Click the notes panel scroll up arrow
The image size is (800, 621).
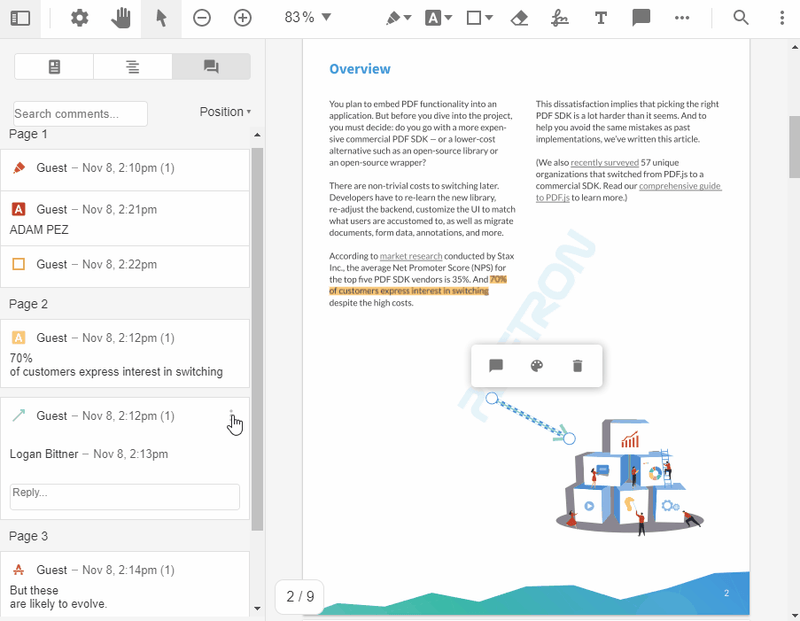(x=257, y=135)
